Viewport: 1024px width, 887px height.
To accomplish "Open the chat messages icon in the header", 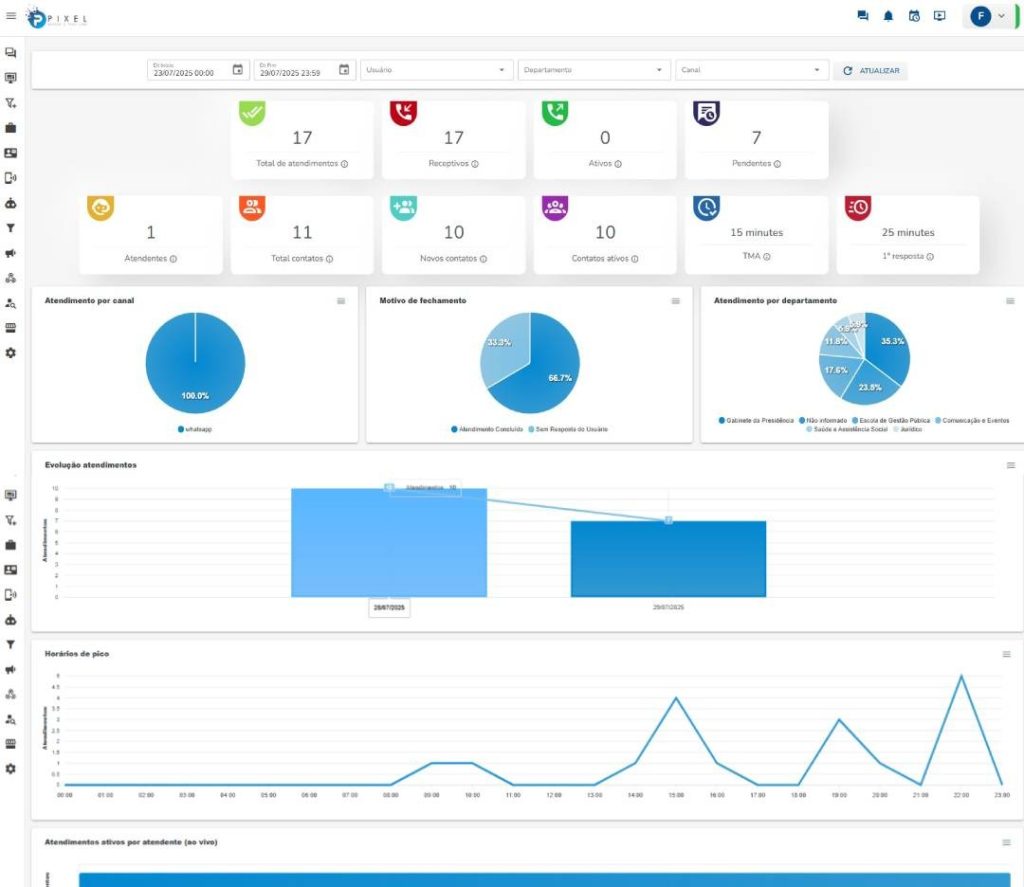I will [862, 16].
